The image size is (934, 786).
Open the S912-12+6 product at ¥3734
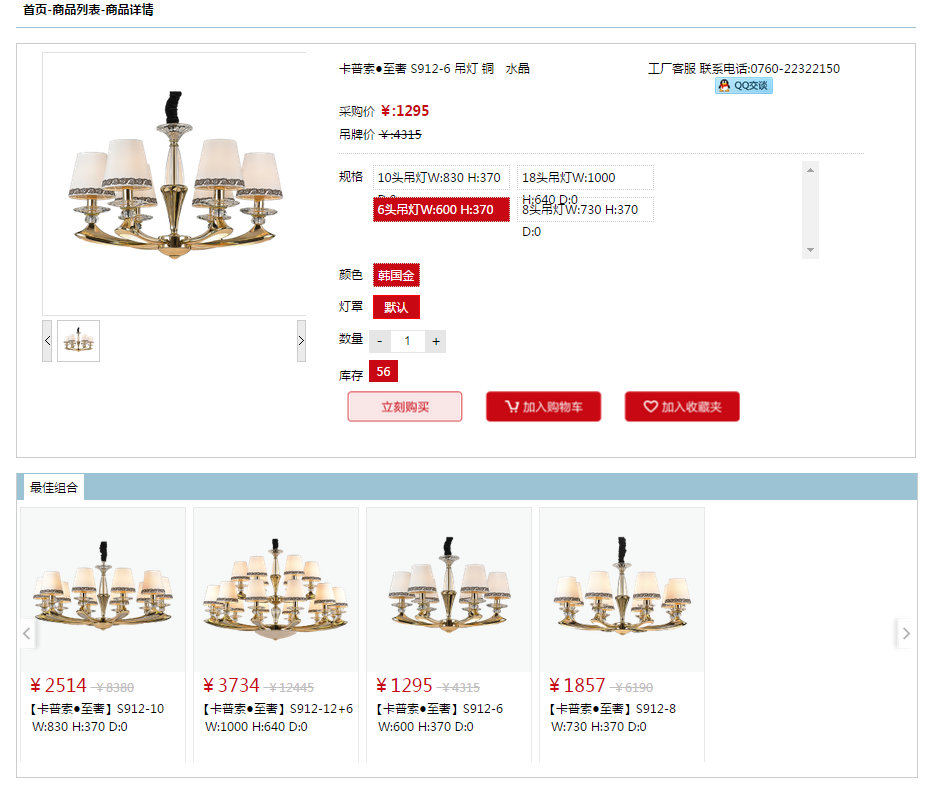pos(276,634)
